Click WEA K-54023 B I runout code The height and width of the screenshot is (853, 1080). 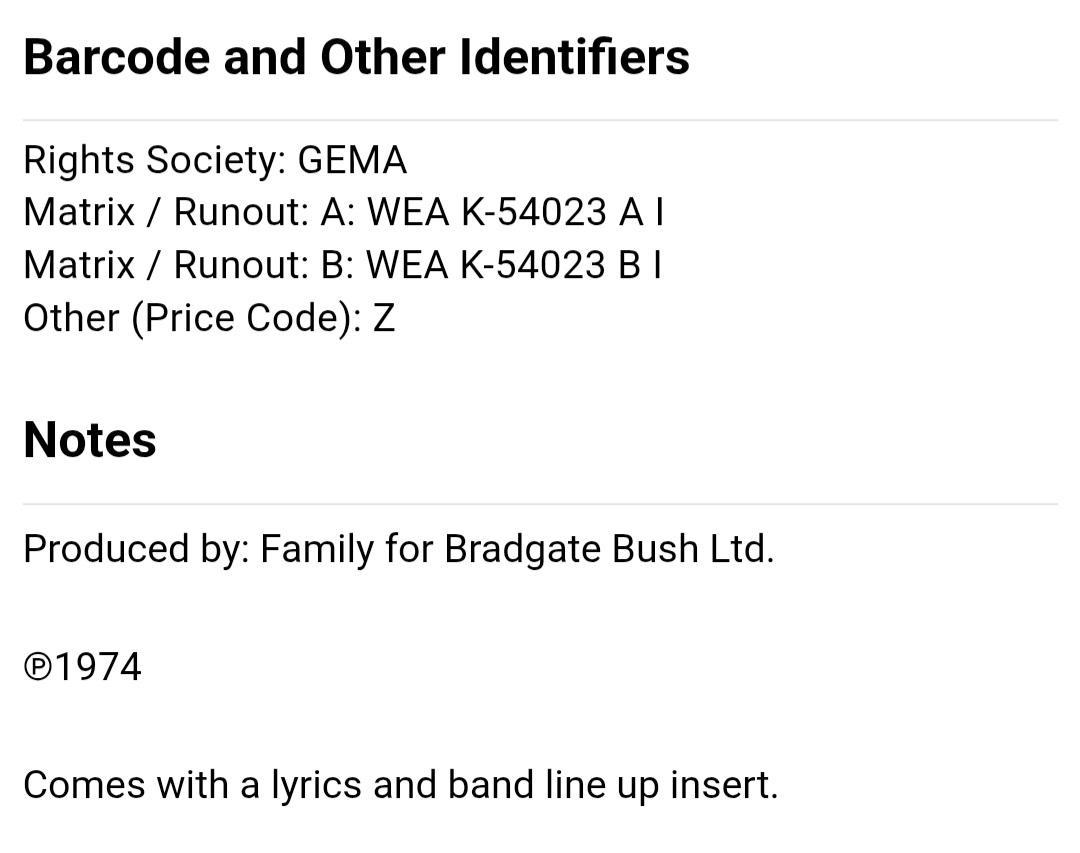(x=514, y=265)
